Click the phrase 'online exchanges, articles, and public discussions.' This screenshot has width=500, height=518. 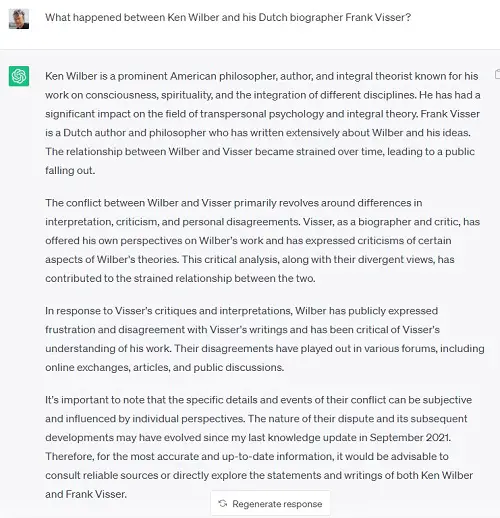[x=165, y=367]
